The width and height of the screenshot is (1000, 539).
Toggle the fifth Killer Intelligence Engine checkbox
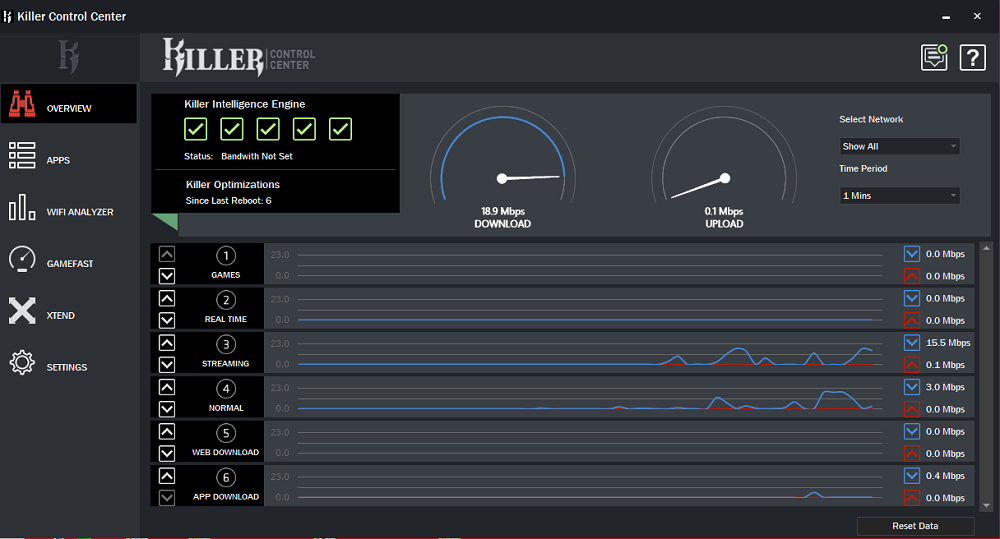click(x=341, y=129)
